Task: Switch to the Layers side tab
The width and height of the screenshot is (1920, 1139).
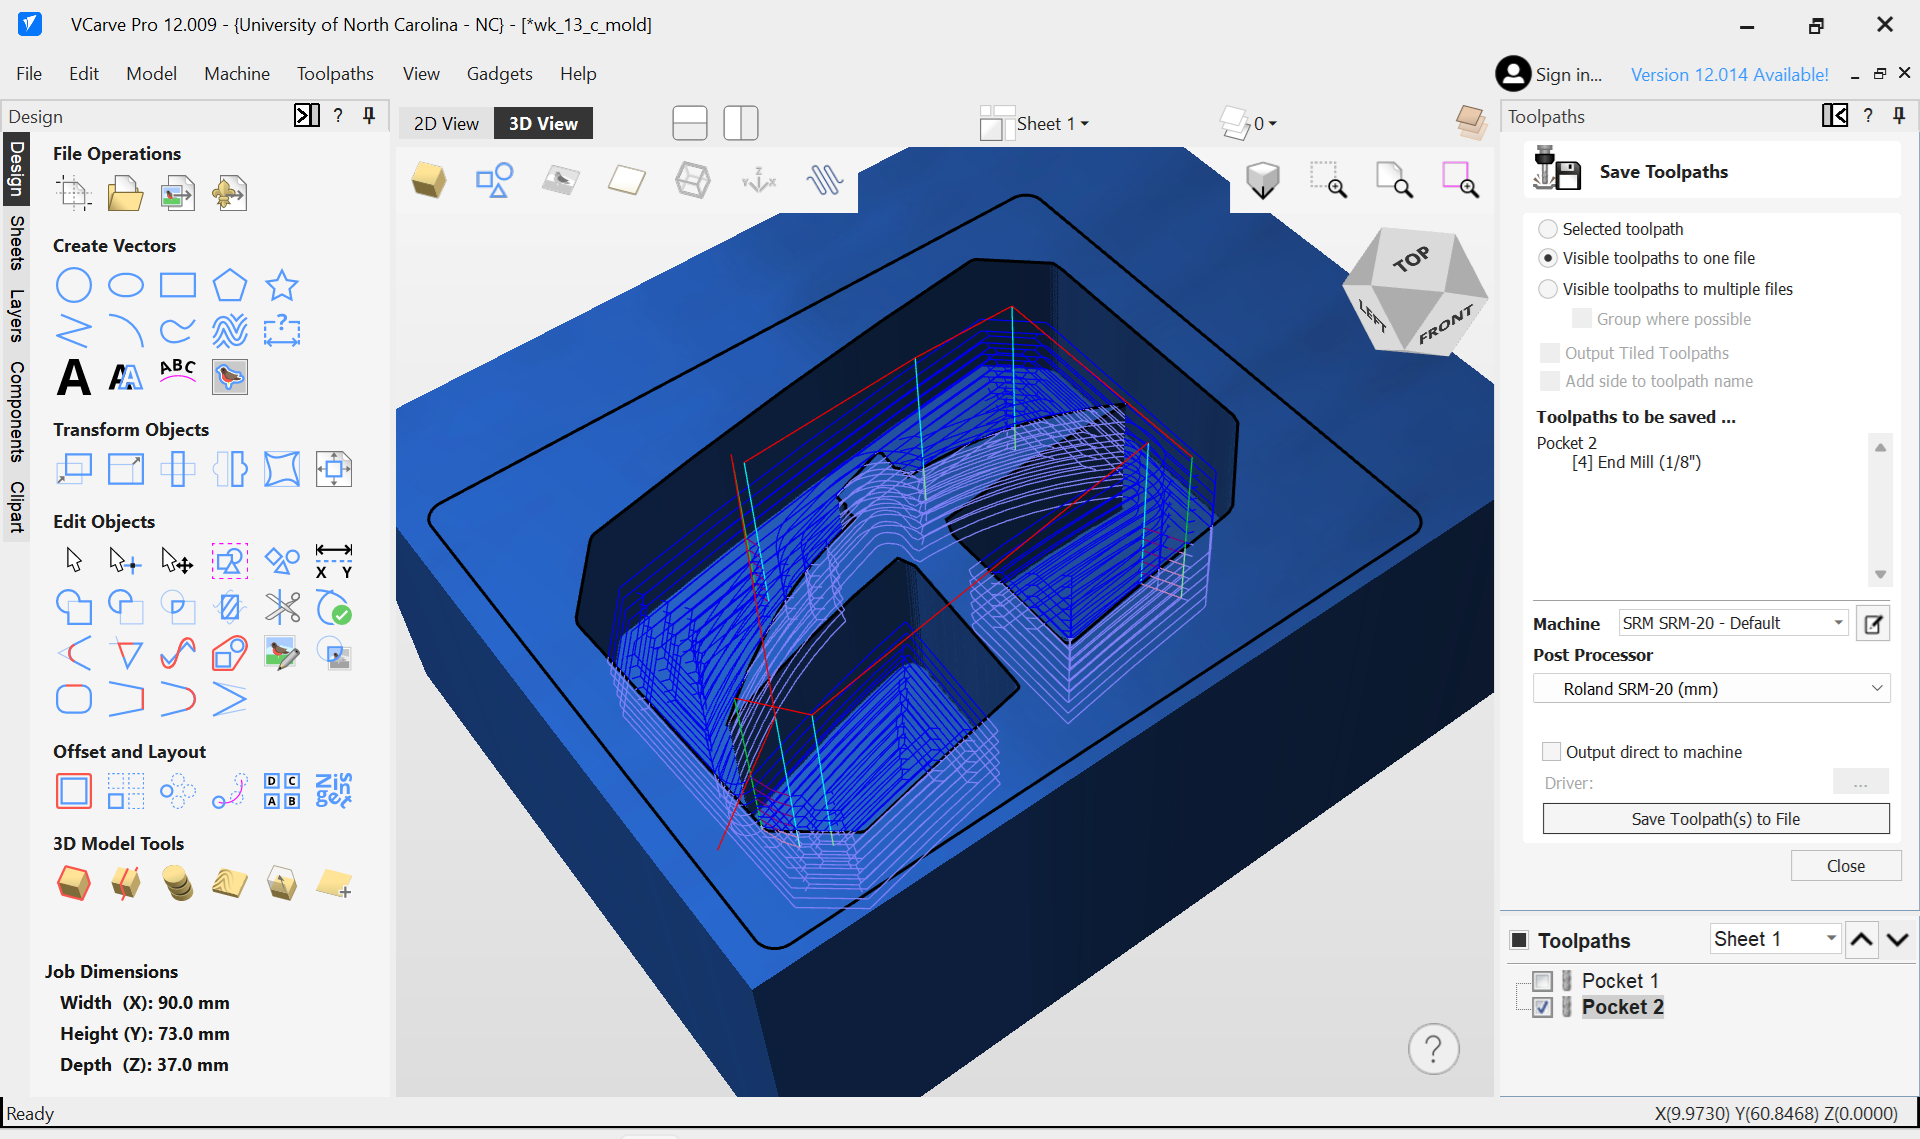Action: click(16, 316)
